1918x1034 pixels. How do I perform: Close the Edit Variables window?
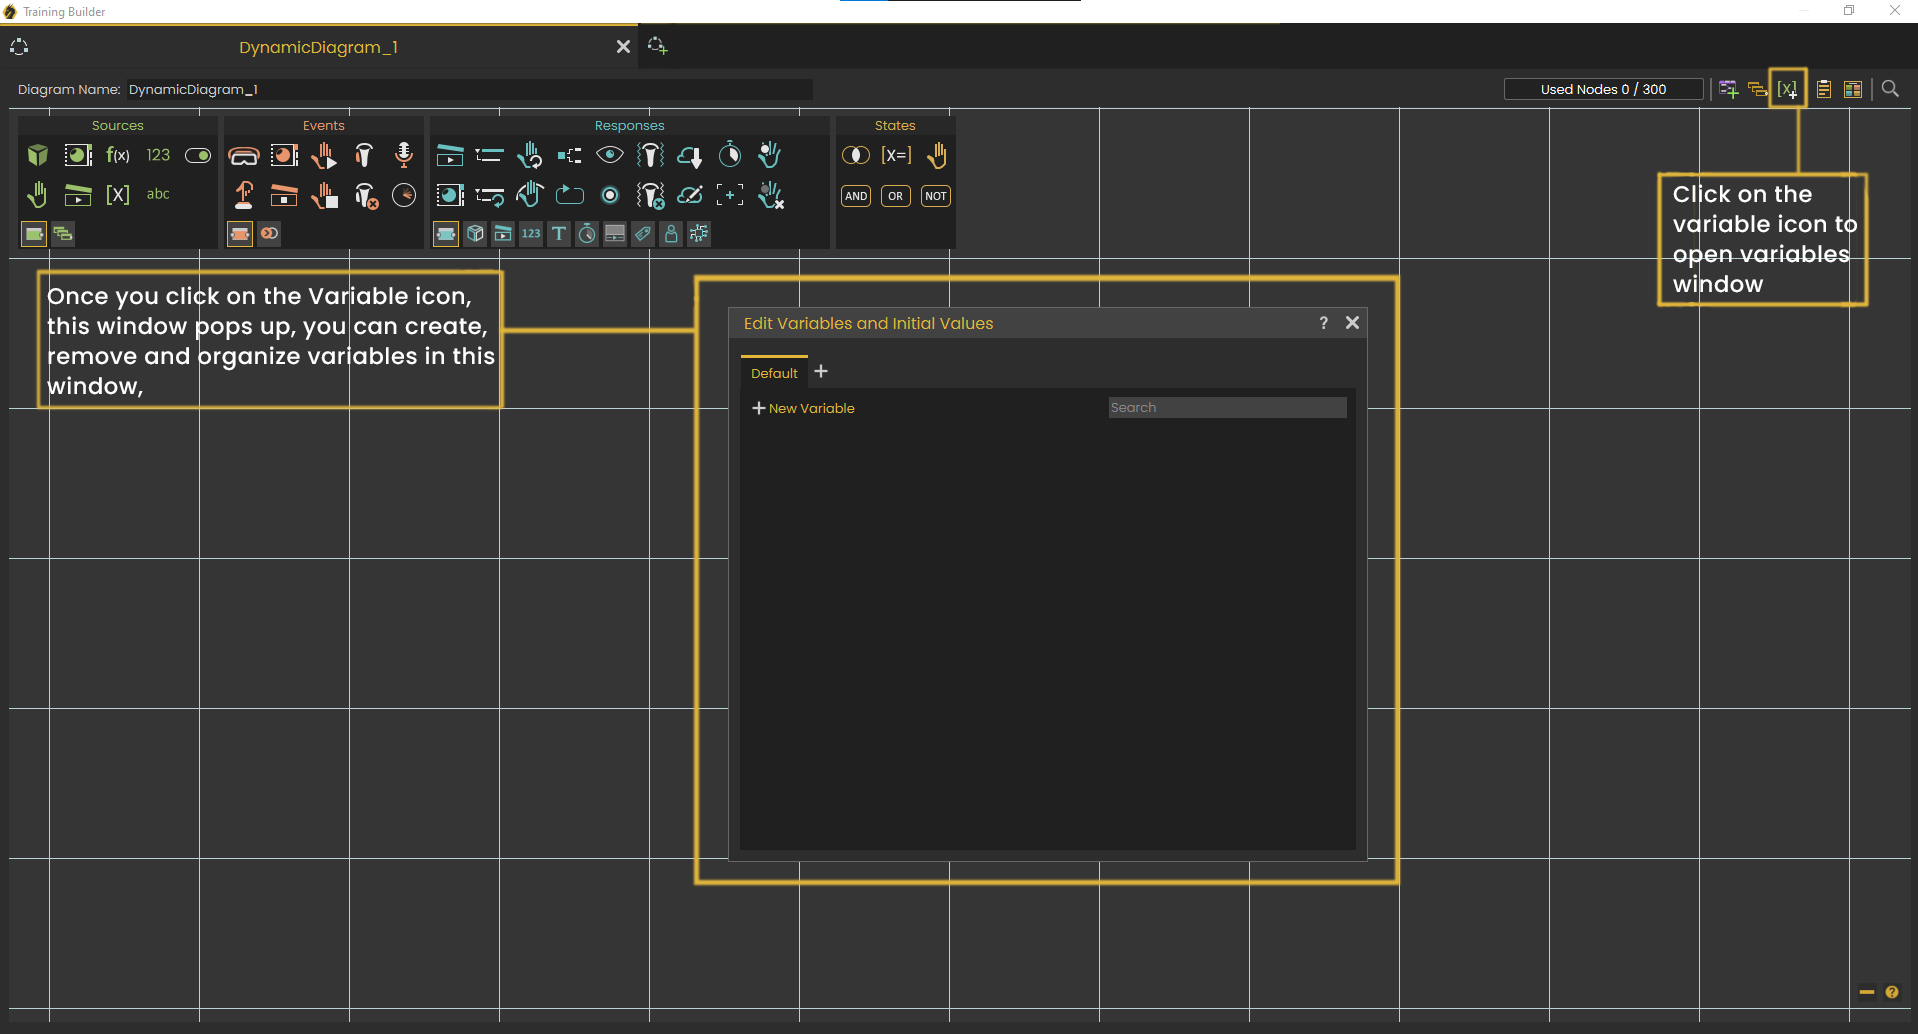pyautogui.click(x=1352, y=322)
